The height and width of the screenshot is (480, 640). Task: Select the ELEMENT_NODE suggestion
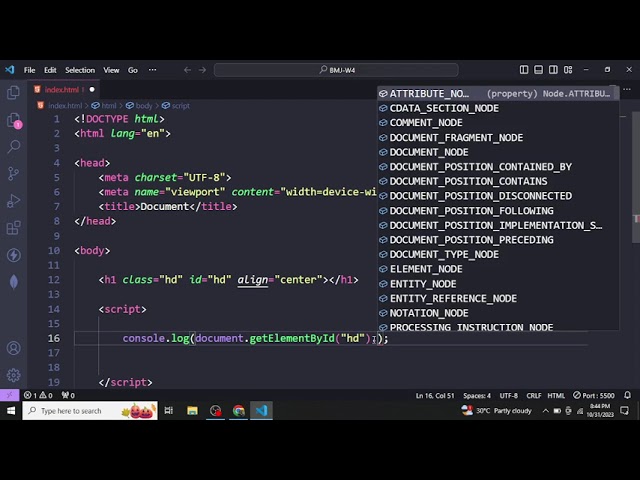[498, 269]
